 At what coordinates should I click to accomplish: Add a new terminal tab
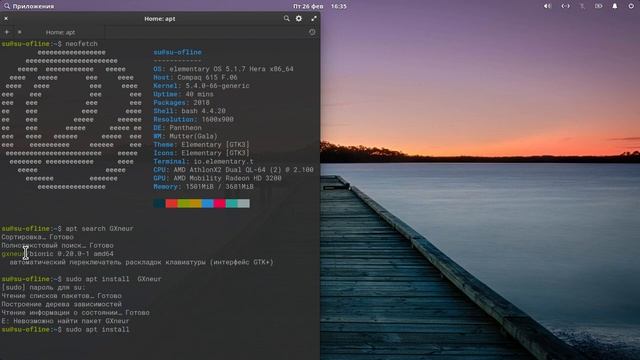7,32
